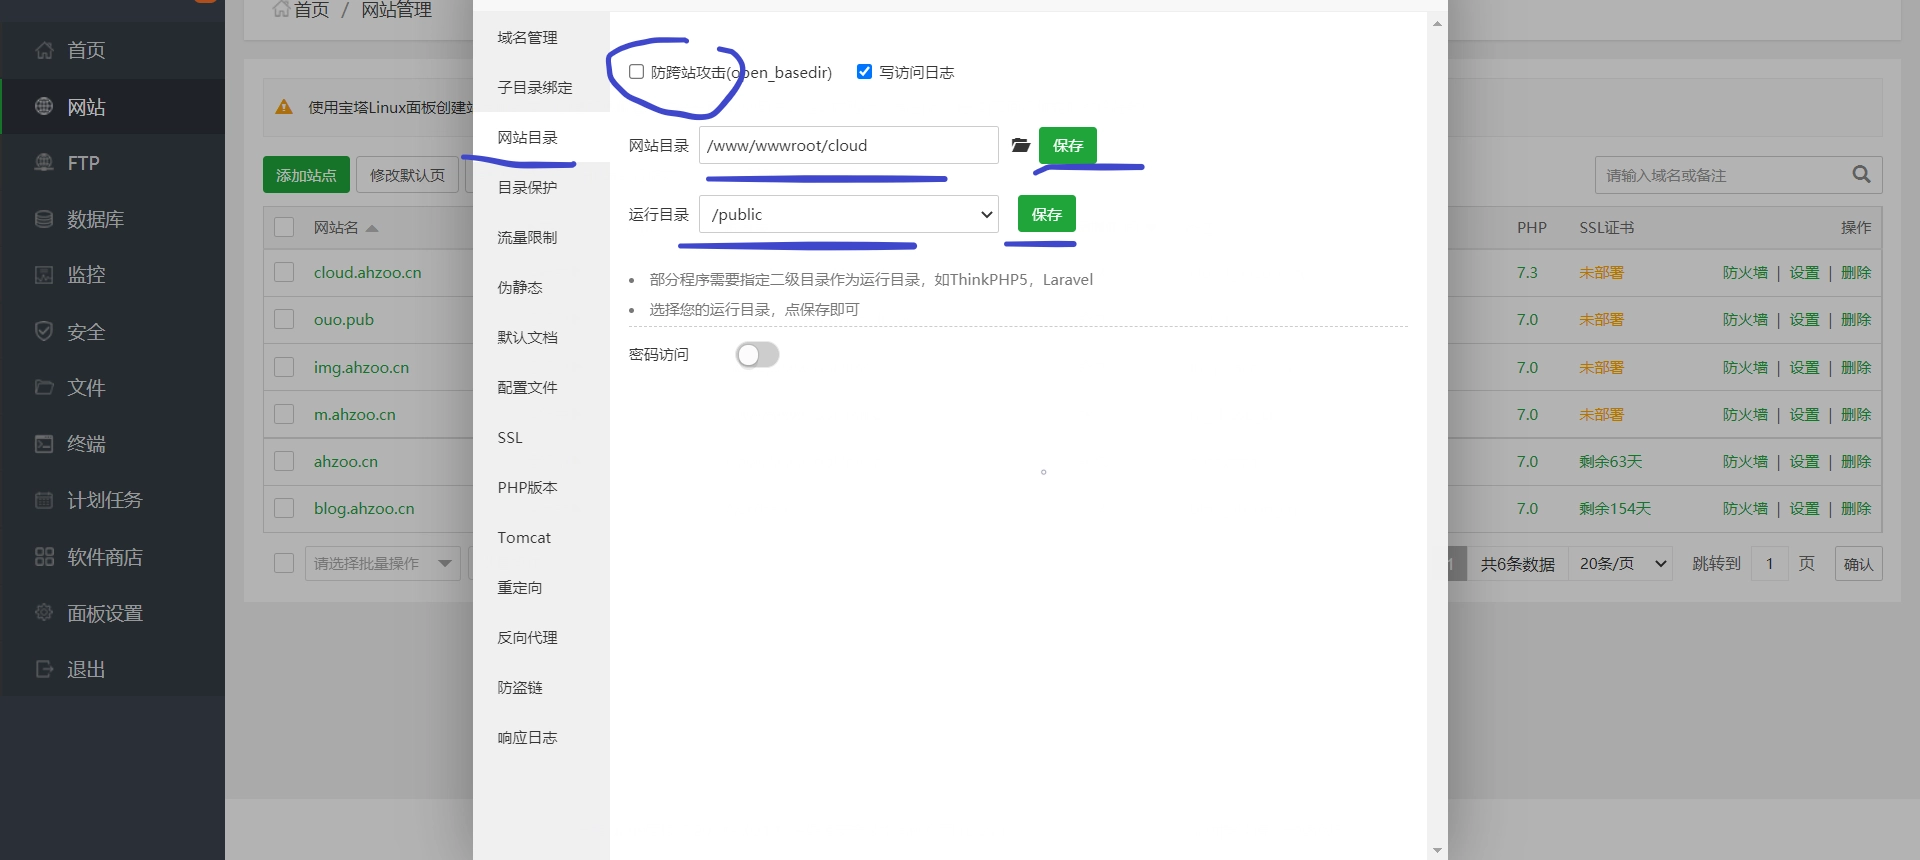Click the search magnifier icon
Screen dimensions: 1920x860
tap(1861, 175)
